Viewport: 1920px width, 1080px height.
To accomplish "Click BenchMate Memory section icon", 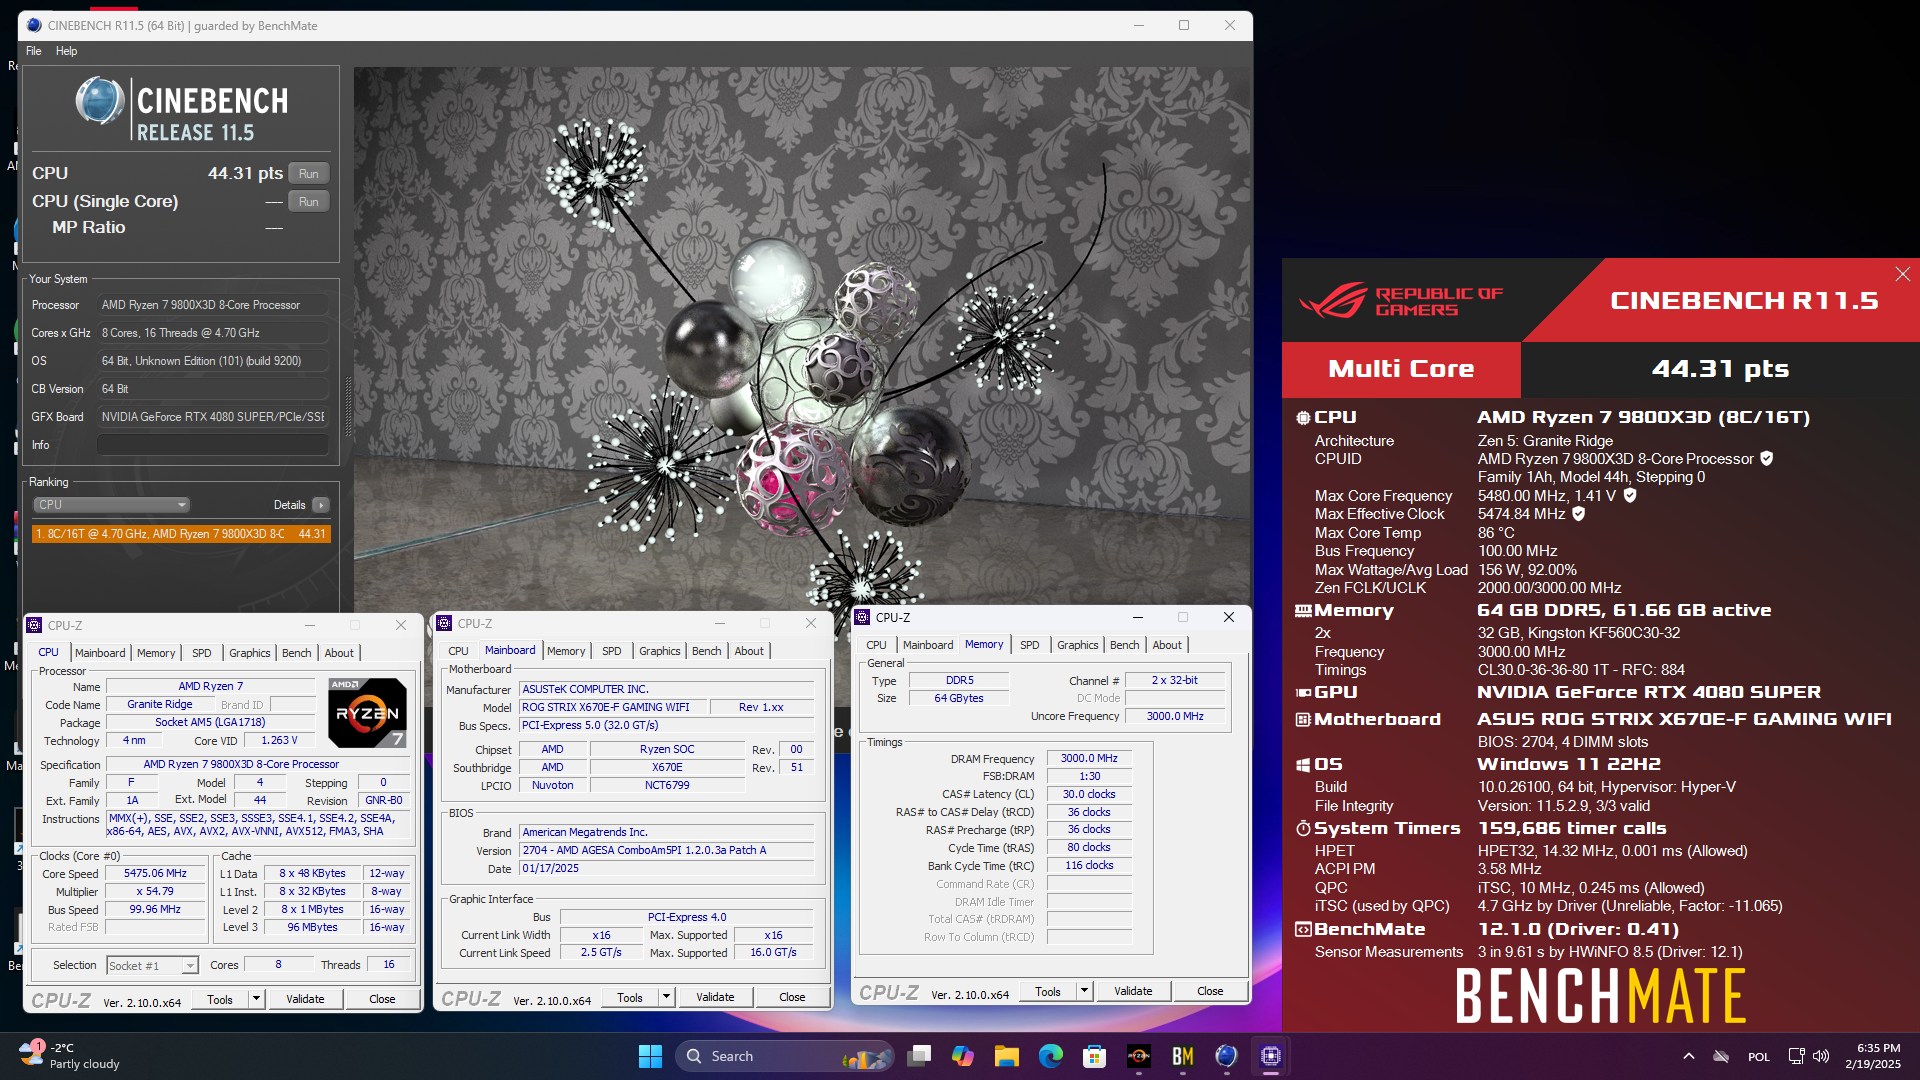I will (x=1303, y=611).
